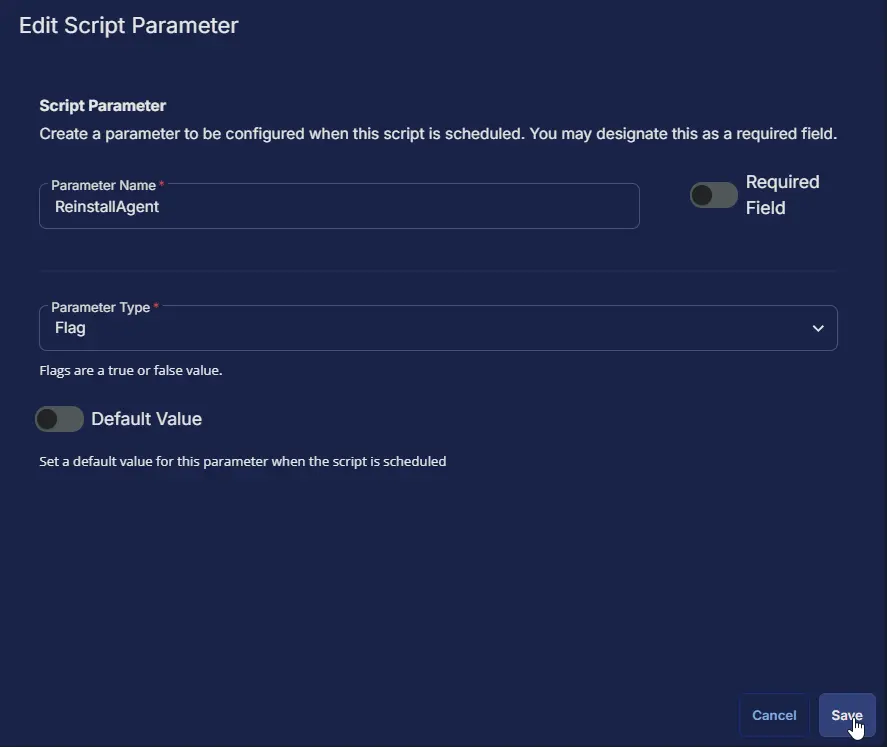887x747 pixels.
Task: Click the Parameter Type chevron arrow
Action: point(818,328)
